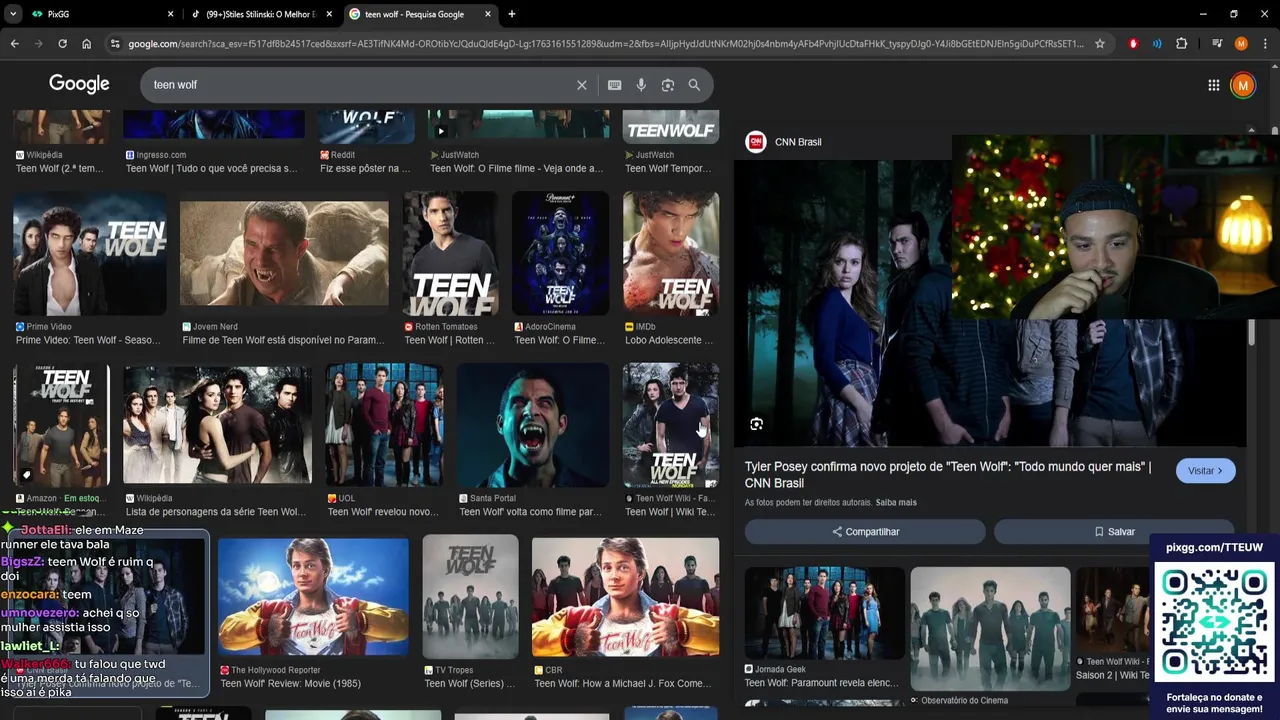Image resolution: width=1280 pixels, height=720 pixels.
Task: Open the AdoroCinema Teen Wolf poster
Action: point(560,254)
